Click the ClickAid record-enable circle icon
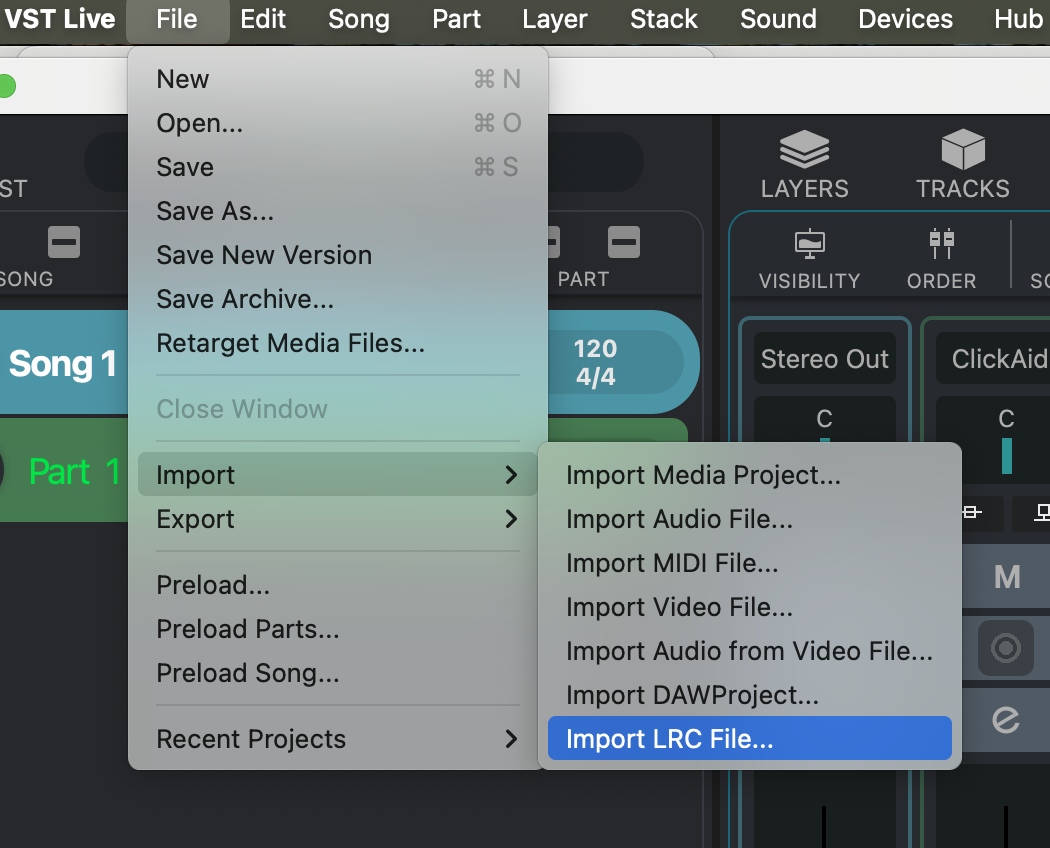Viewport: 1050px width, 848px height. coord(1005,650)
